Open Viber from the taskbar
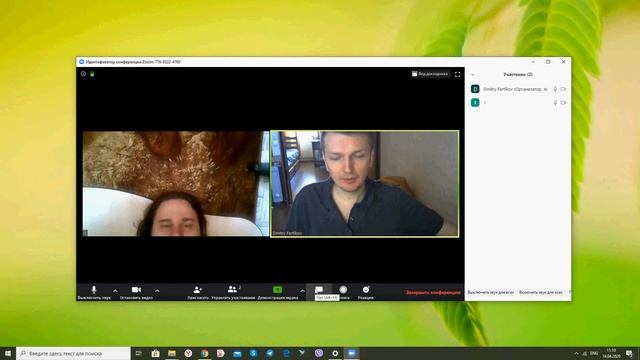 [319, 353]
